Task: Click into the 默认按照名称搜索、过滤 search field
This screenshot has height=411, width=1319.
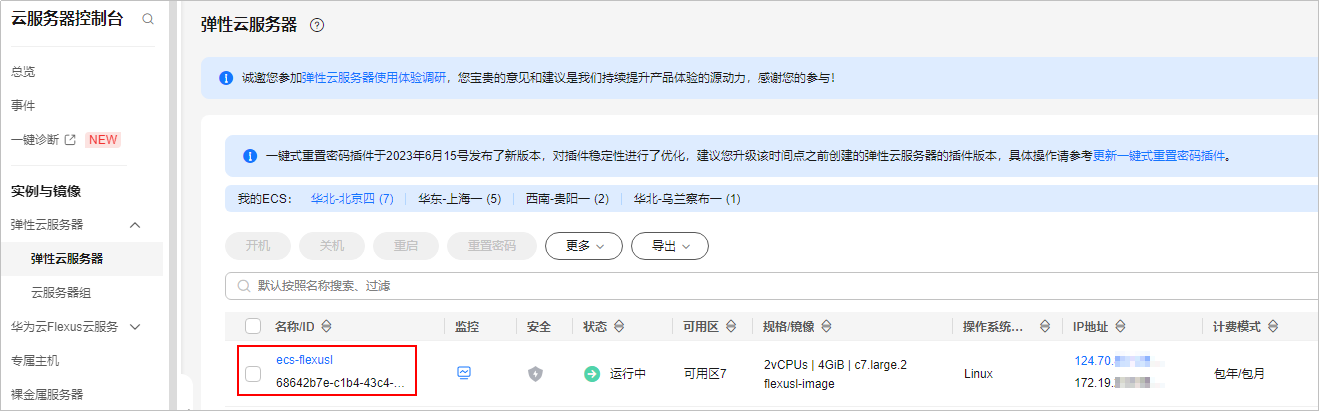Action: [x=771, y=286]
